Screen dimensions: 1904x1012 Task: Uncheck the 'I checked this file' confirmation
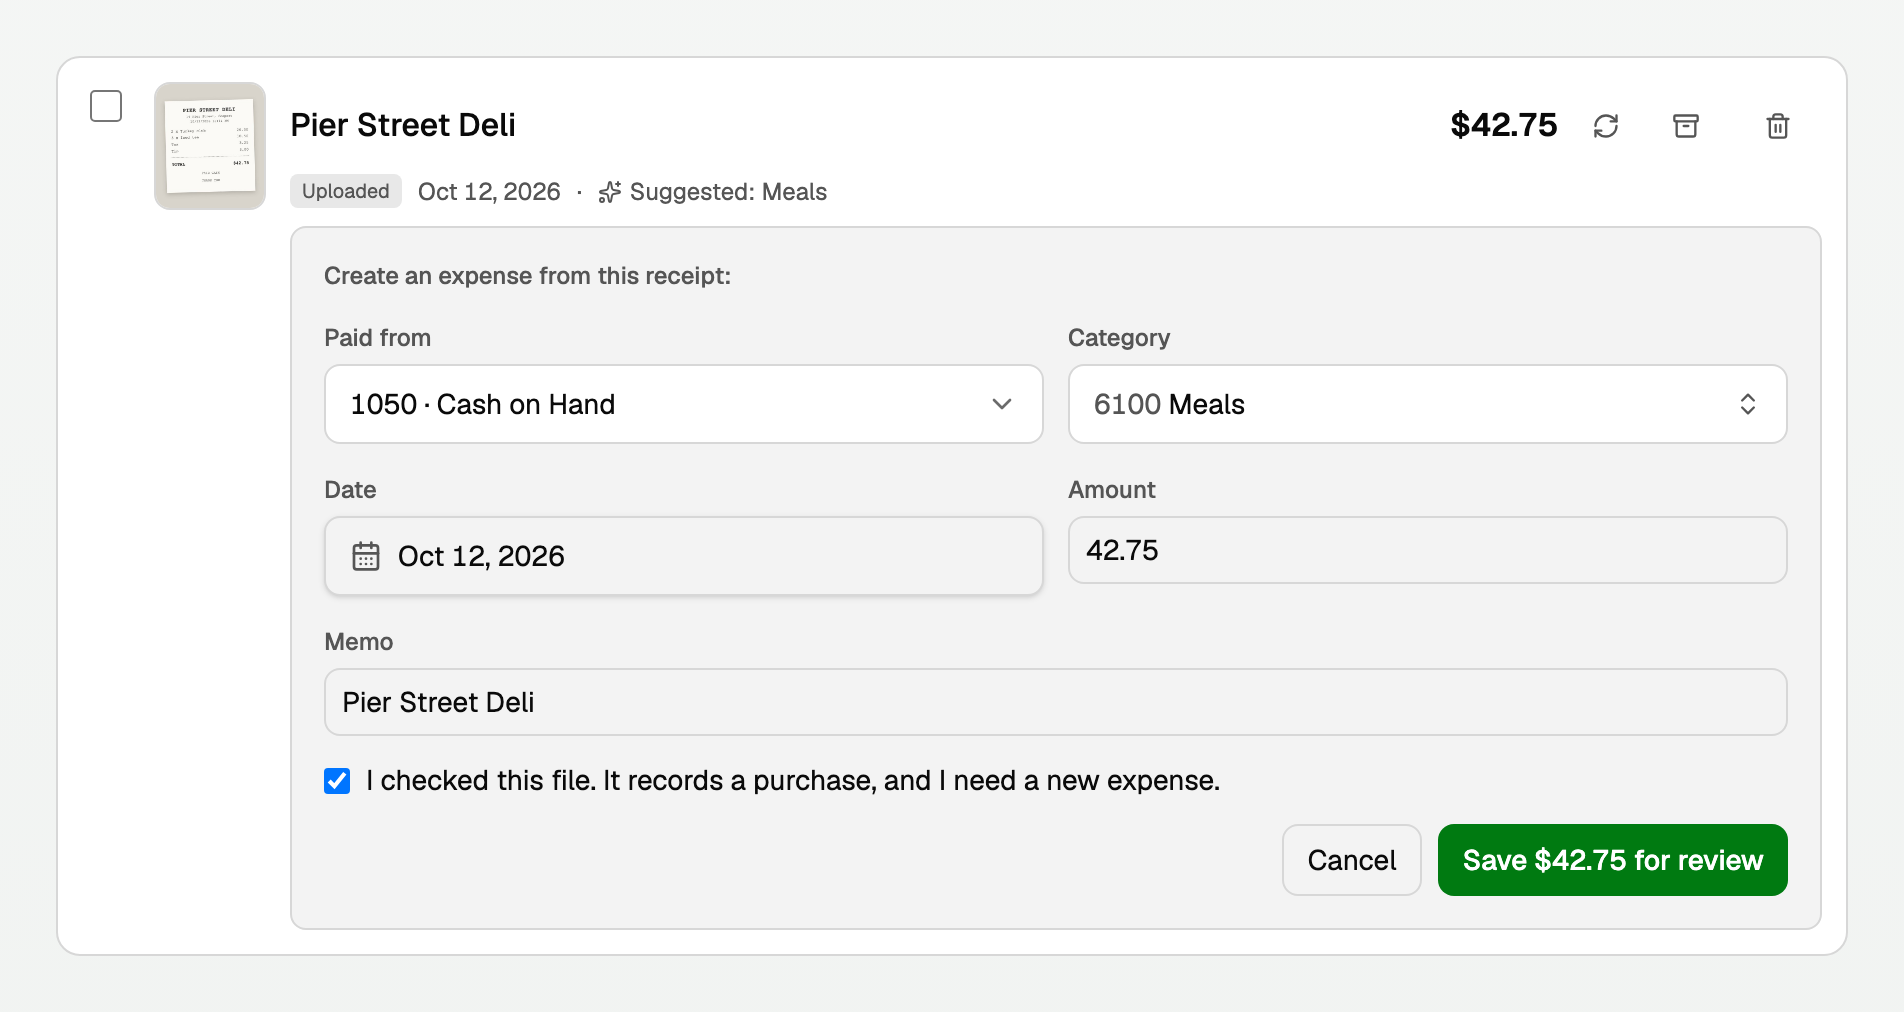(x=337, y=781)
